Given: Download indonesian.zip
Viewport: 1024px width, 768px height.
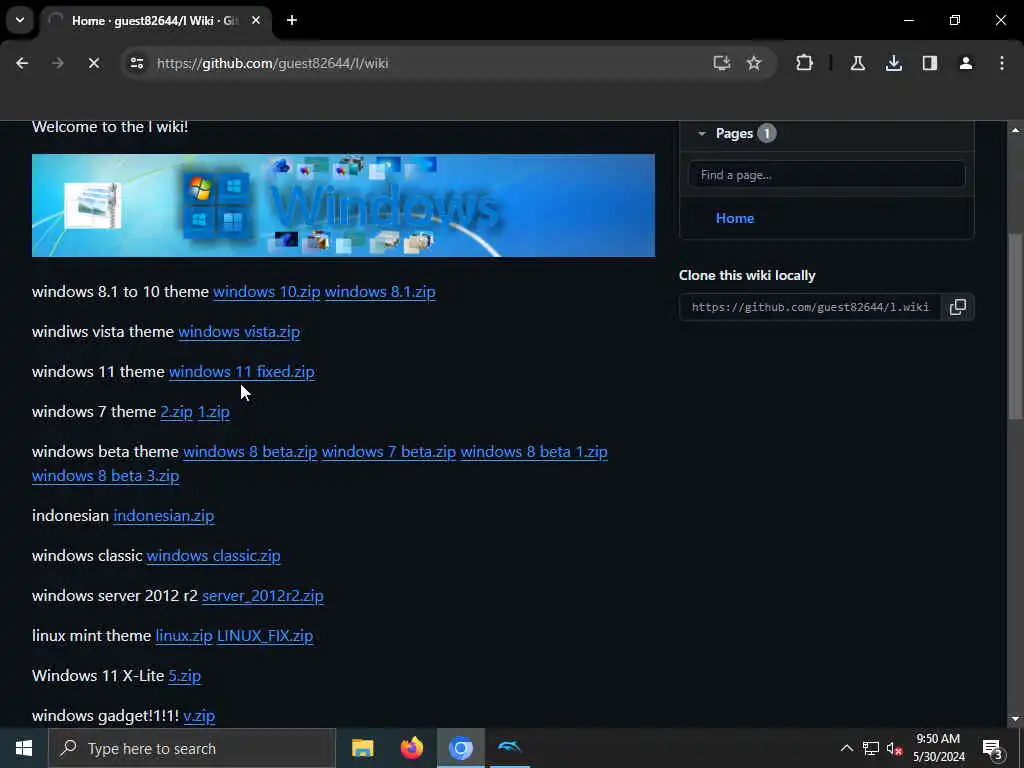Looking at the screenshot, I should point(163,516).
